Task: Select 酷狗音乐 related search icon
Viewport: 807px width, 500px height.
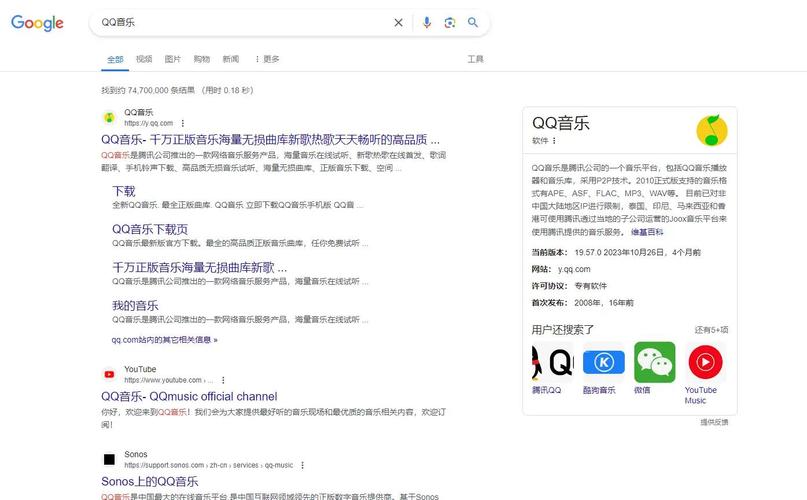Action: click(x=604, y=363)
